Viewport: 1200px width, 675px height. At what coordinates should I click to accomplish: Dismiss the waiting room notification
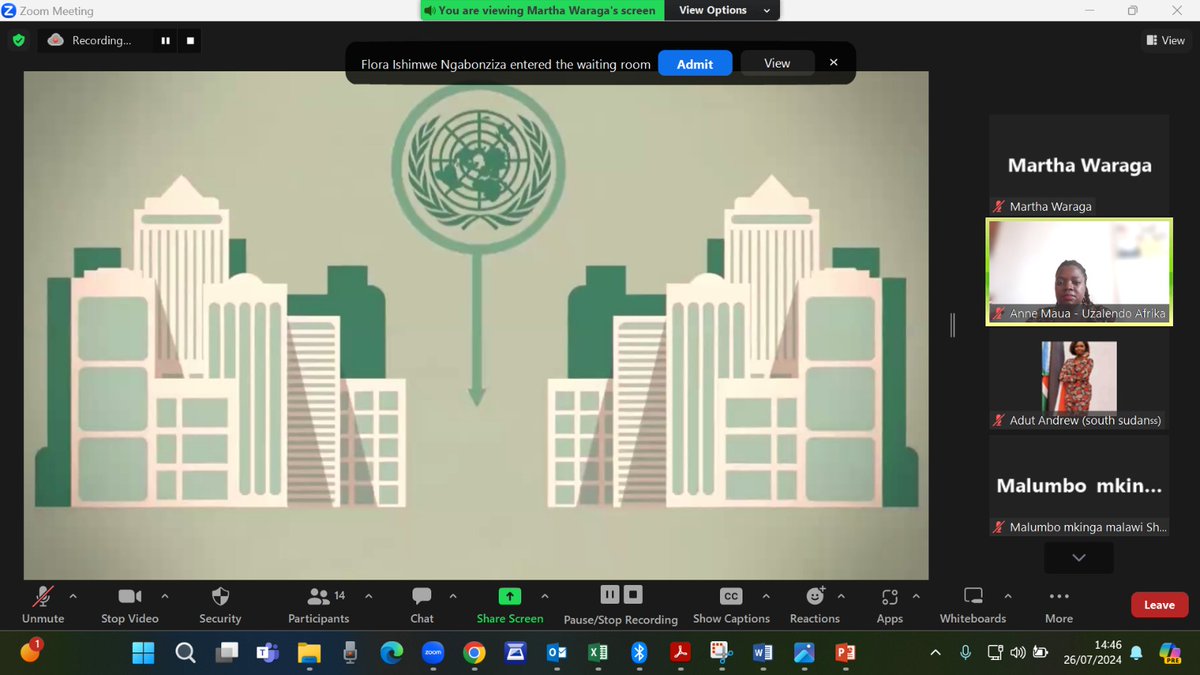coord(834,62)
